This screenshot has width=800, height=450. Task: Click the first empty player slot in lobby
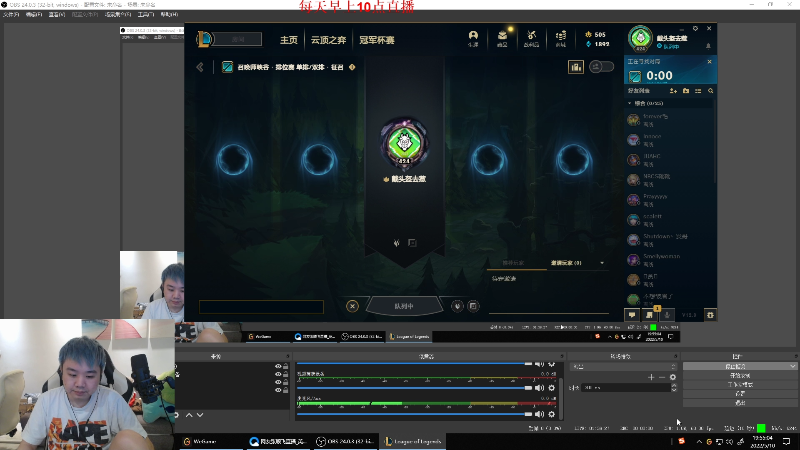point(234,159)
